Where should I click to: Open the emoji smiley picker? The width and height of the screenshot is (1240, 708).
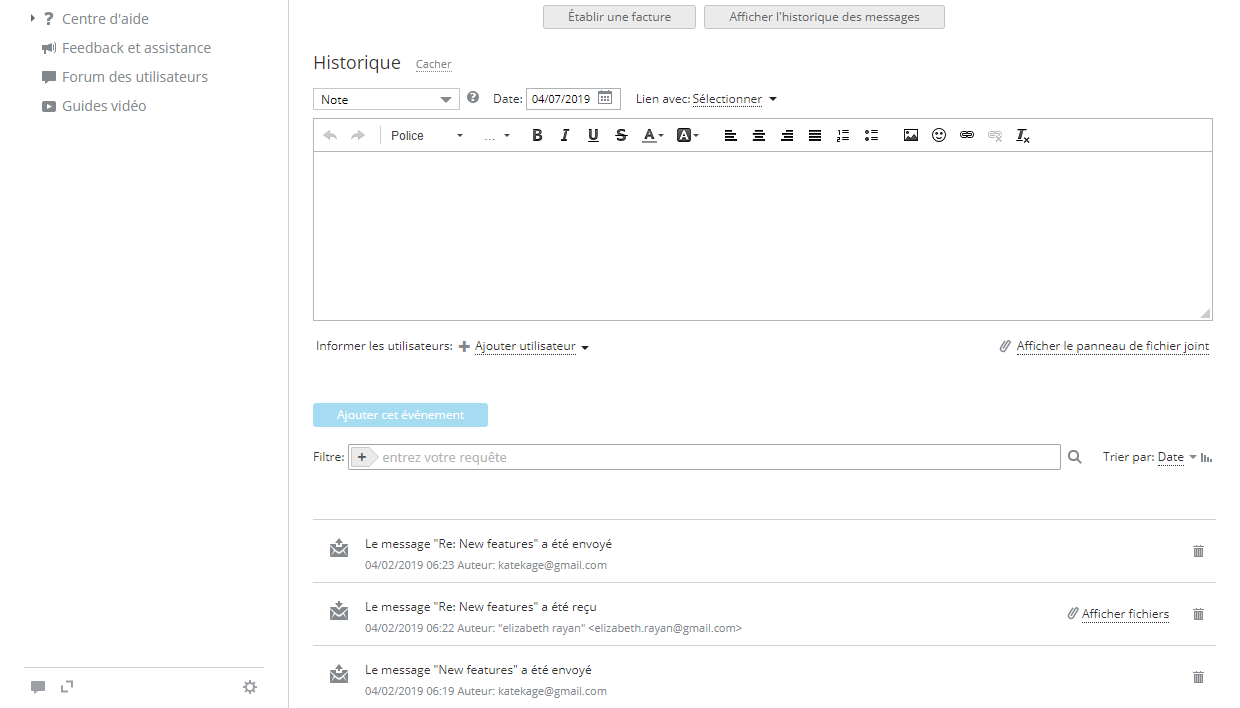pos(939,136)
